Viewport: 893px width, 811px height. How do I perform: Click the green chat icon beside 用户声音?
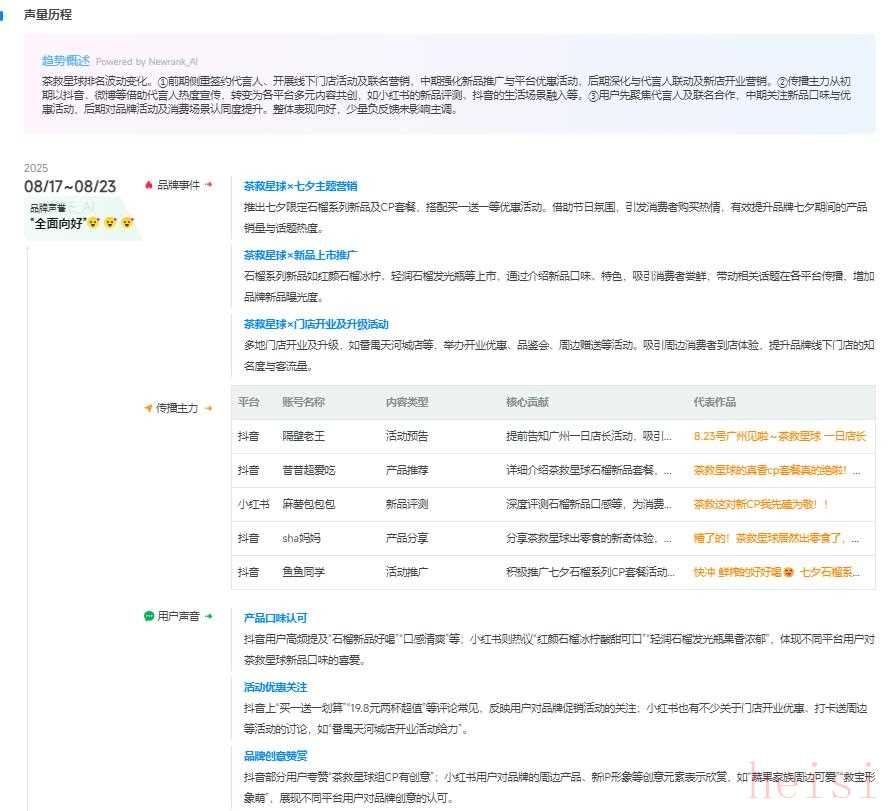(149, 617)
